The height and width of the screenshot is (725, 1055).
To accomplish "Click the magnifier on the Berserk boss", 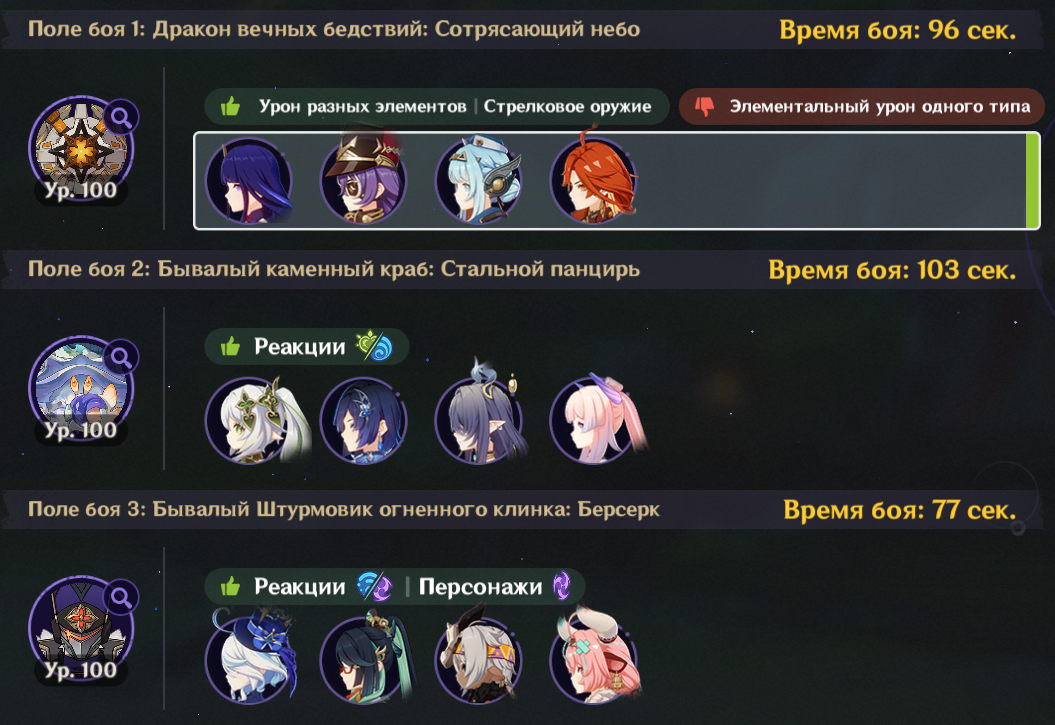I will click(x=121, y=597).
